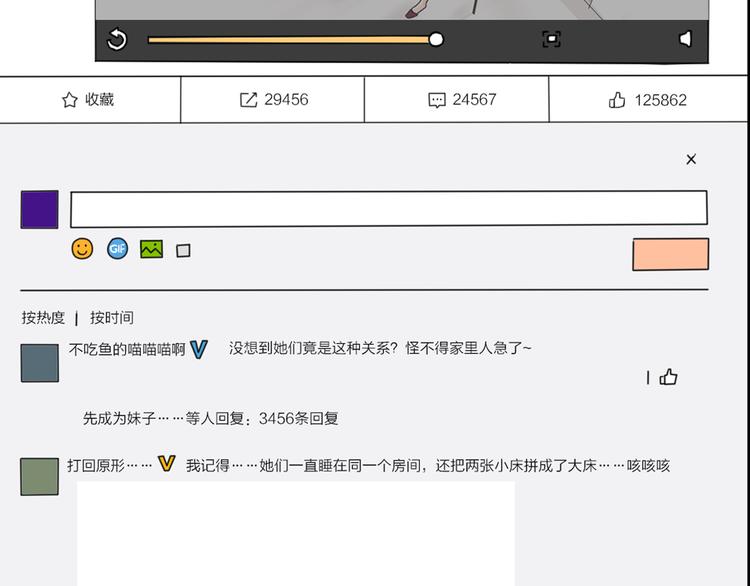750x586 pixels.
Task: Sort comments by 按时间
Action: tap(112, 318)
